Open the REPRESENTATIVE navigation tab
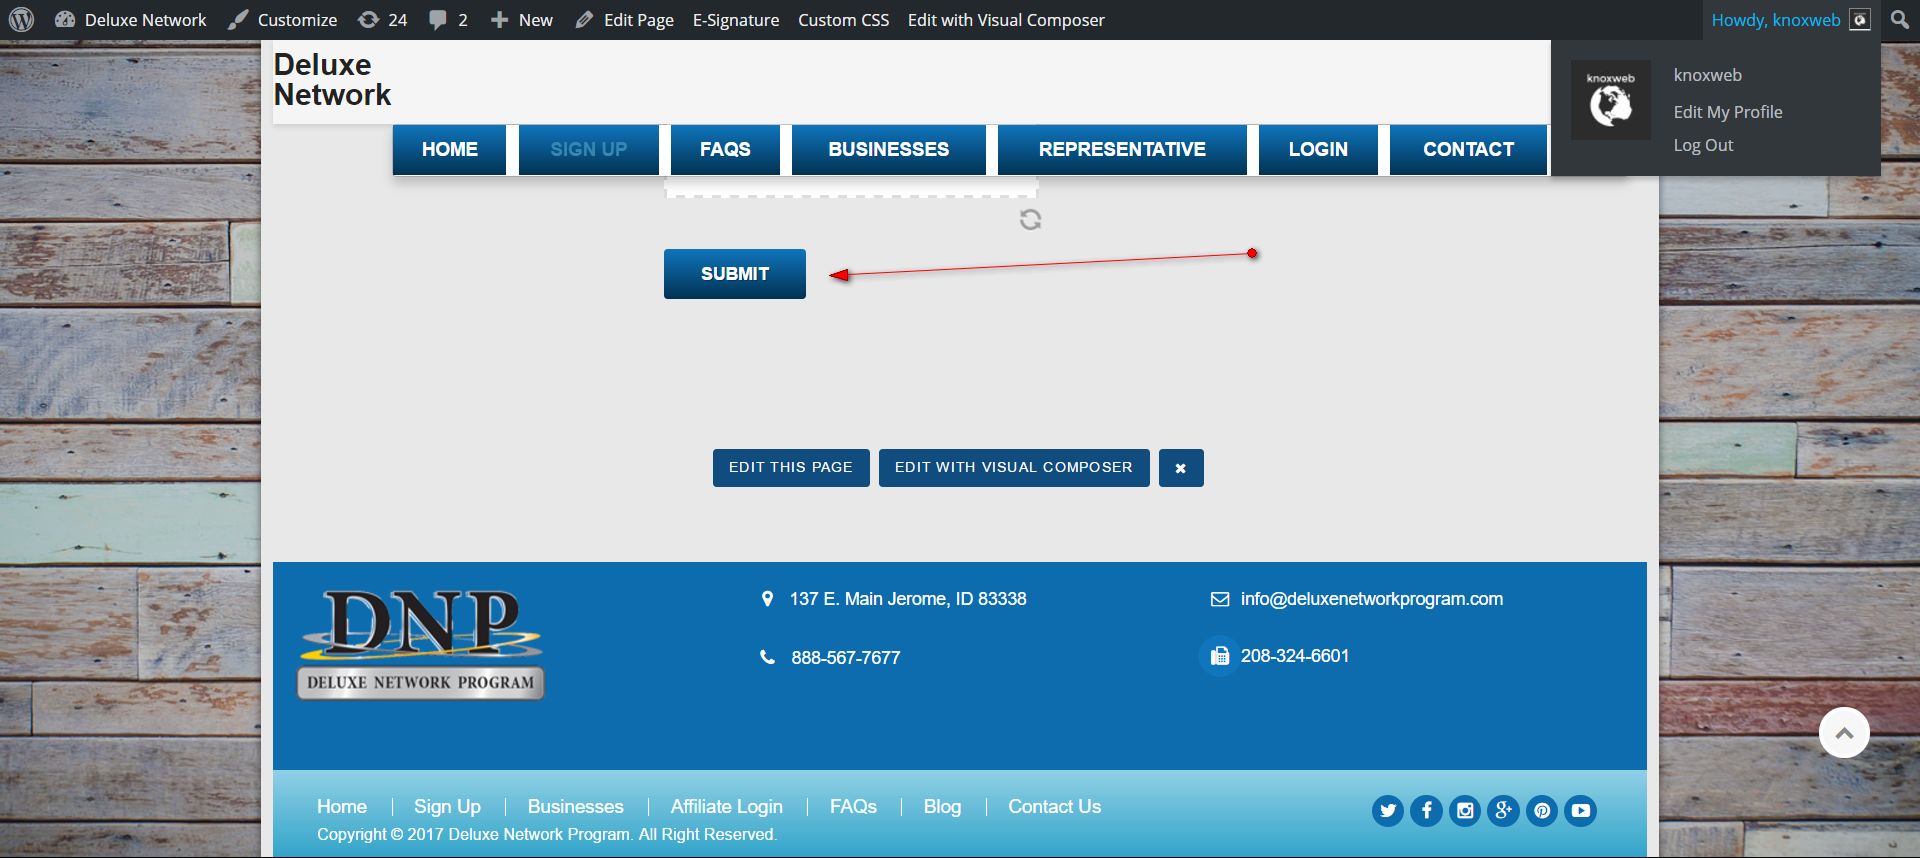Screen dimensions: 1920x858 [x=1122, y=150]
